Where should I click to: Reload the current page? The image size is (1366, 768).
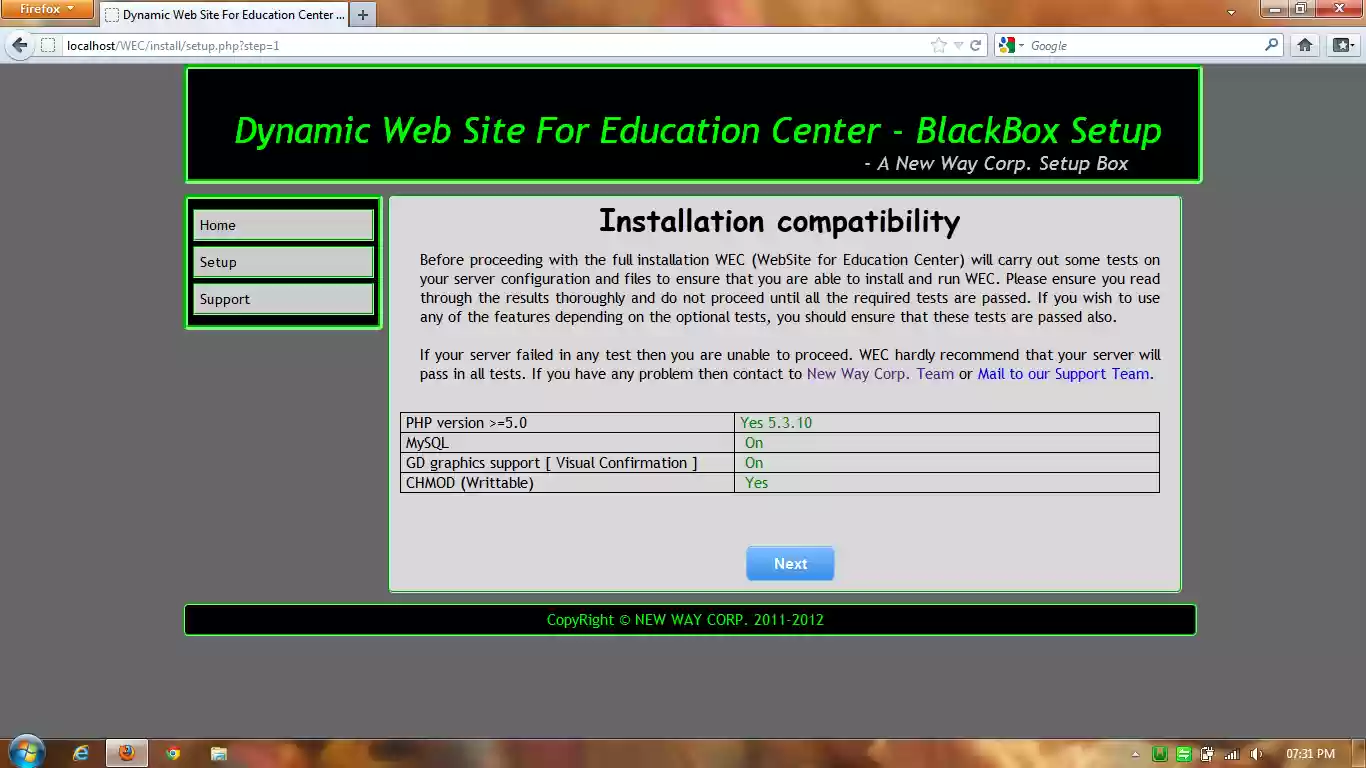(976, 44)
